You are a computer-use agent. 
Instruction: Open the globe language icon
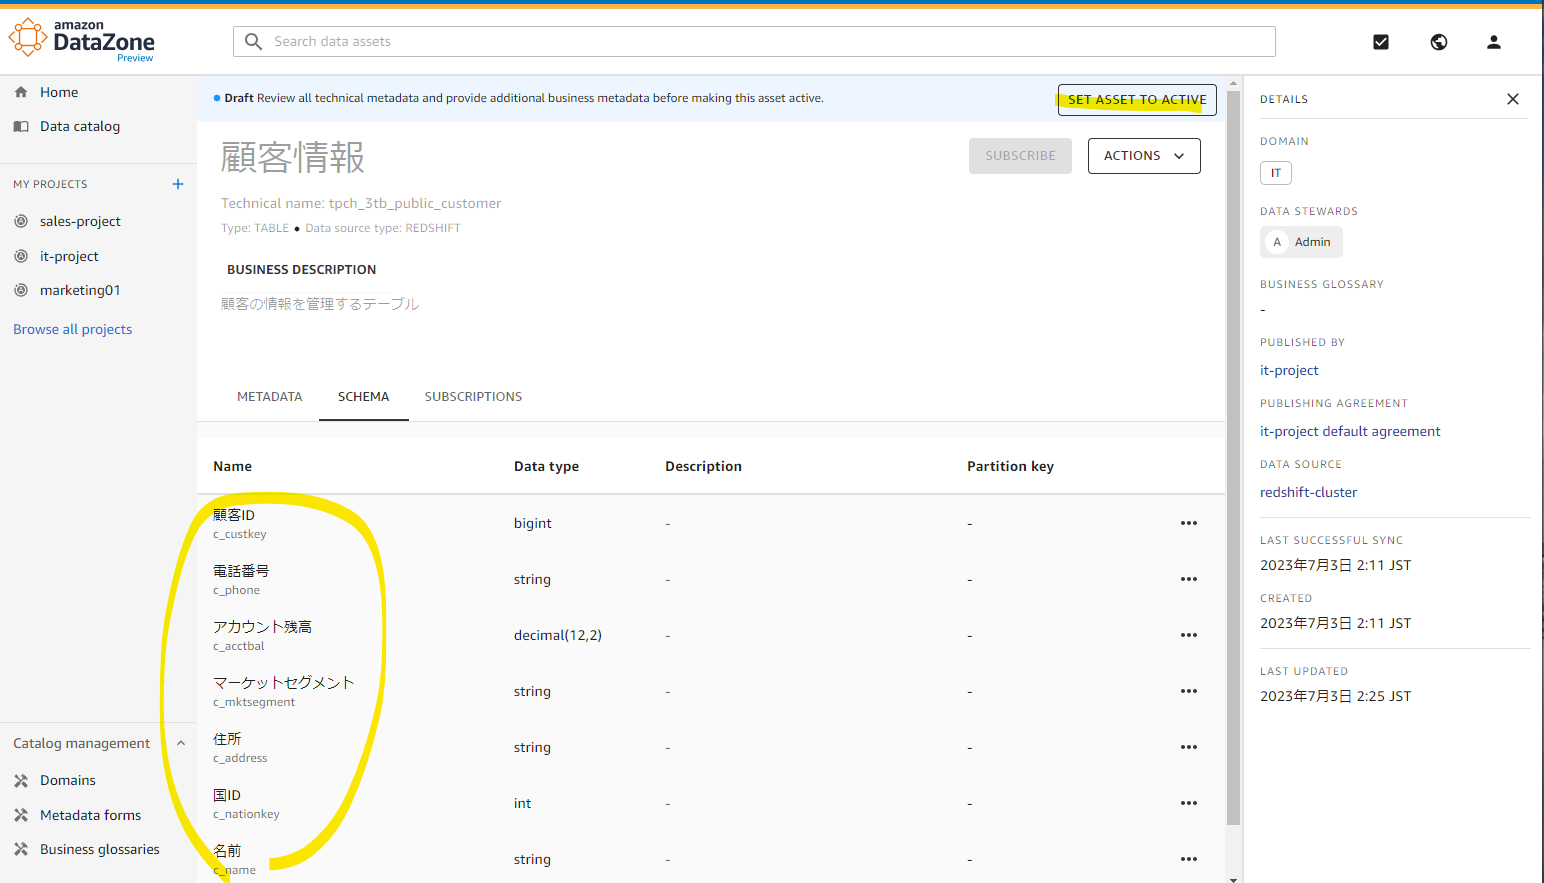(x=1439, y=42)
